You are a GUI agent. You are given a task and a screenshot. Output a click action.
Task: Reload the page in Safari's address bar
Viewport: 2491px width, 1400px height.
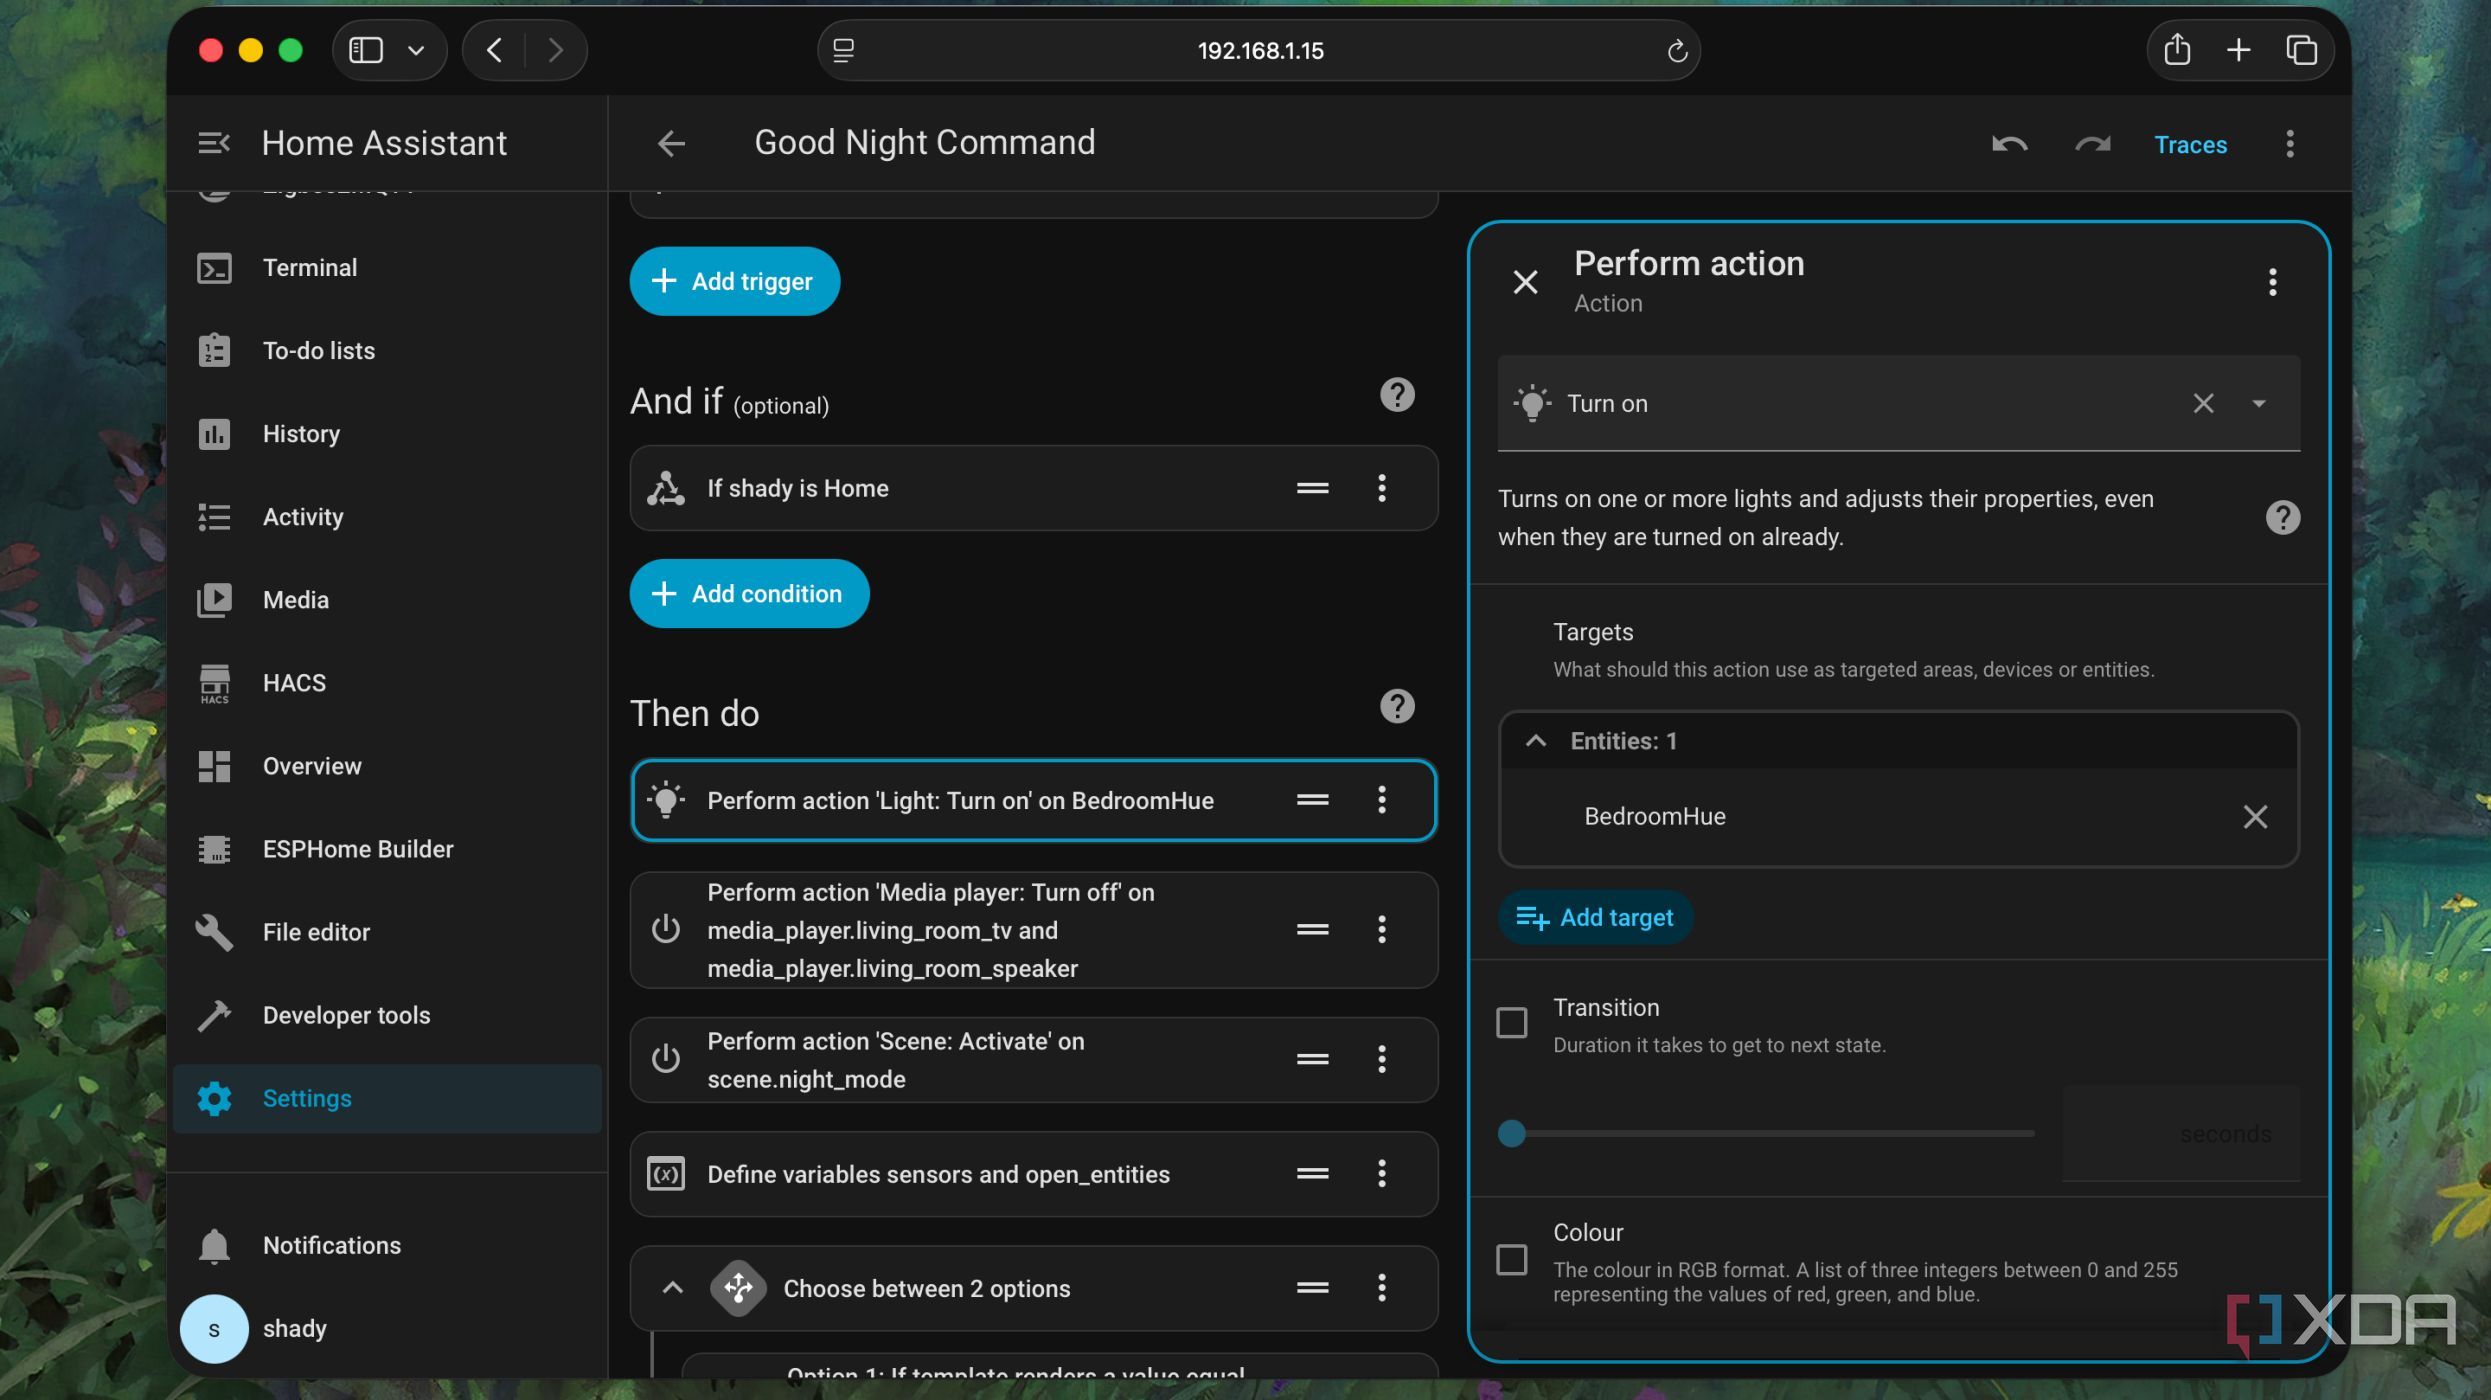click(1677, 51)
